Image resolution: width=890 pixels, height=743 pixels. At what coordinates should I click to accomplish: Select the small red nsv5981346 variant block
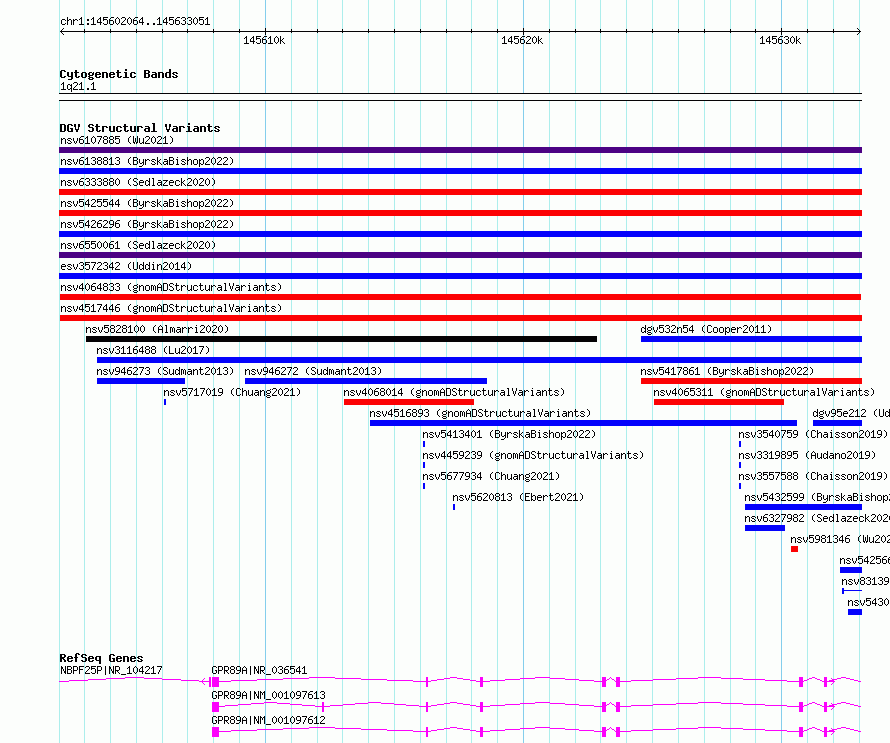click(794, 549)
